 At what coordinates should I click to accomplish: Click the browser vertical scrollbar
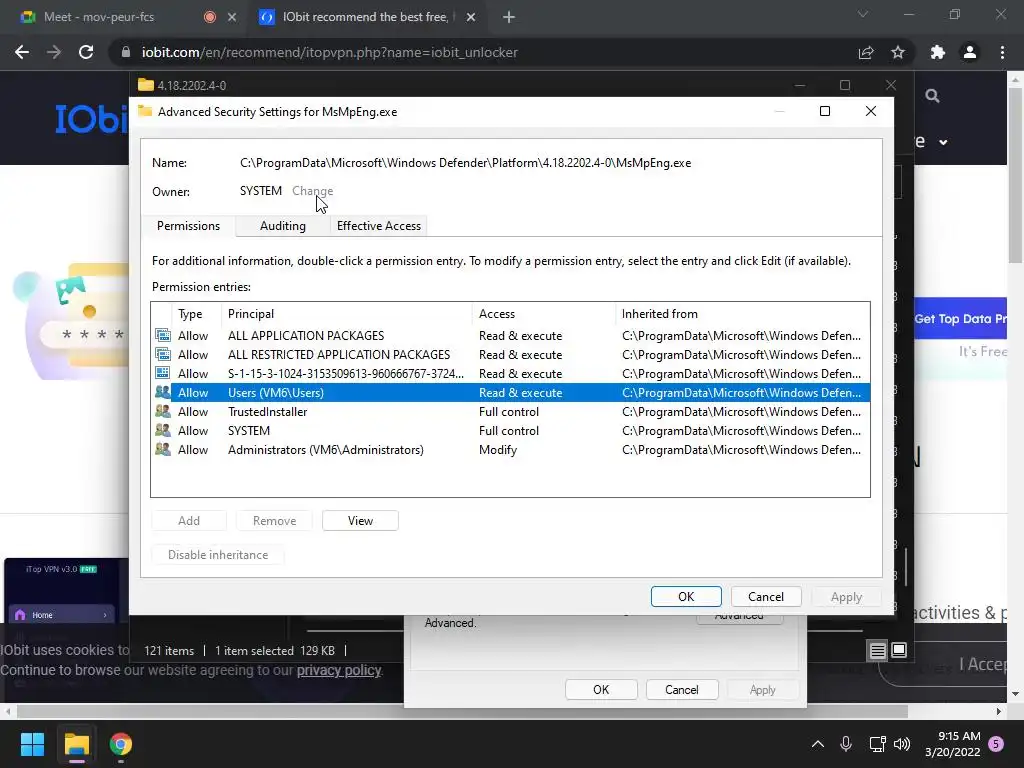pyautogui.click(x=1016, y=176)
